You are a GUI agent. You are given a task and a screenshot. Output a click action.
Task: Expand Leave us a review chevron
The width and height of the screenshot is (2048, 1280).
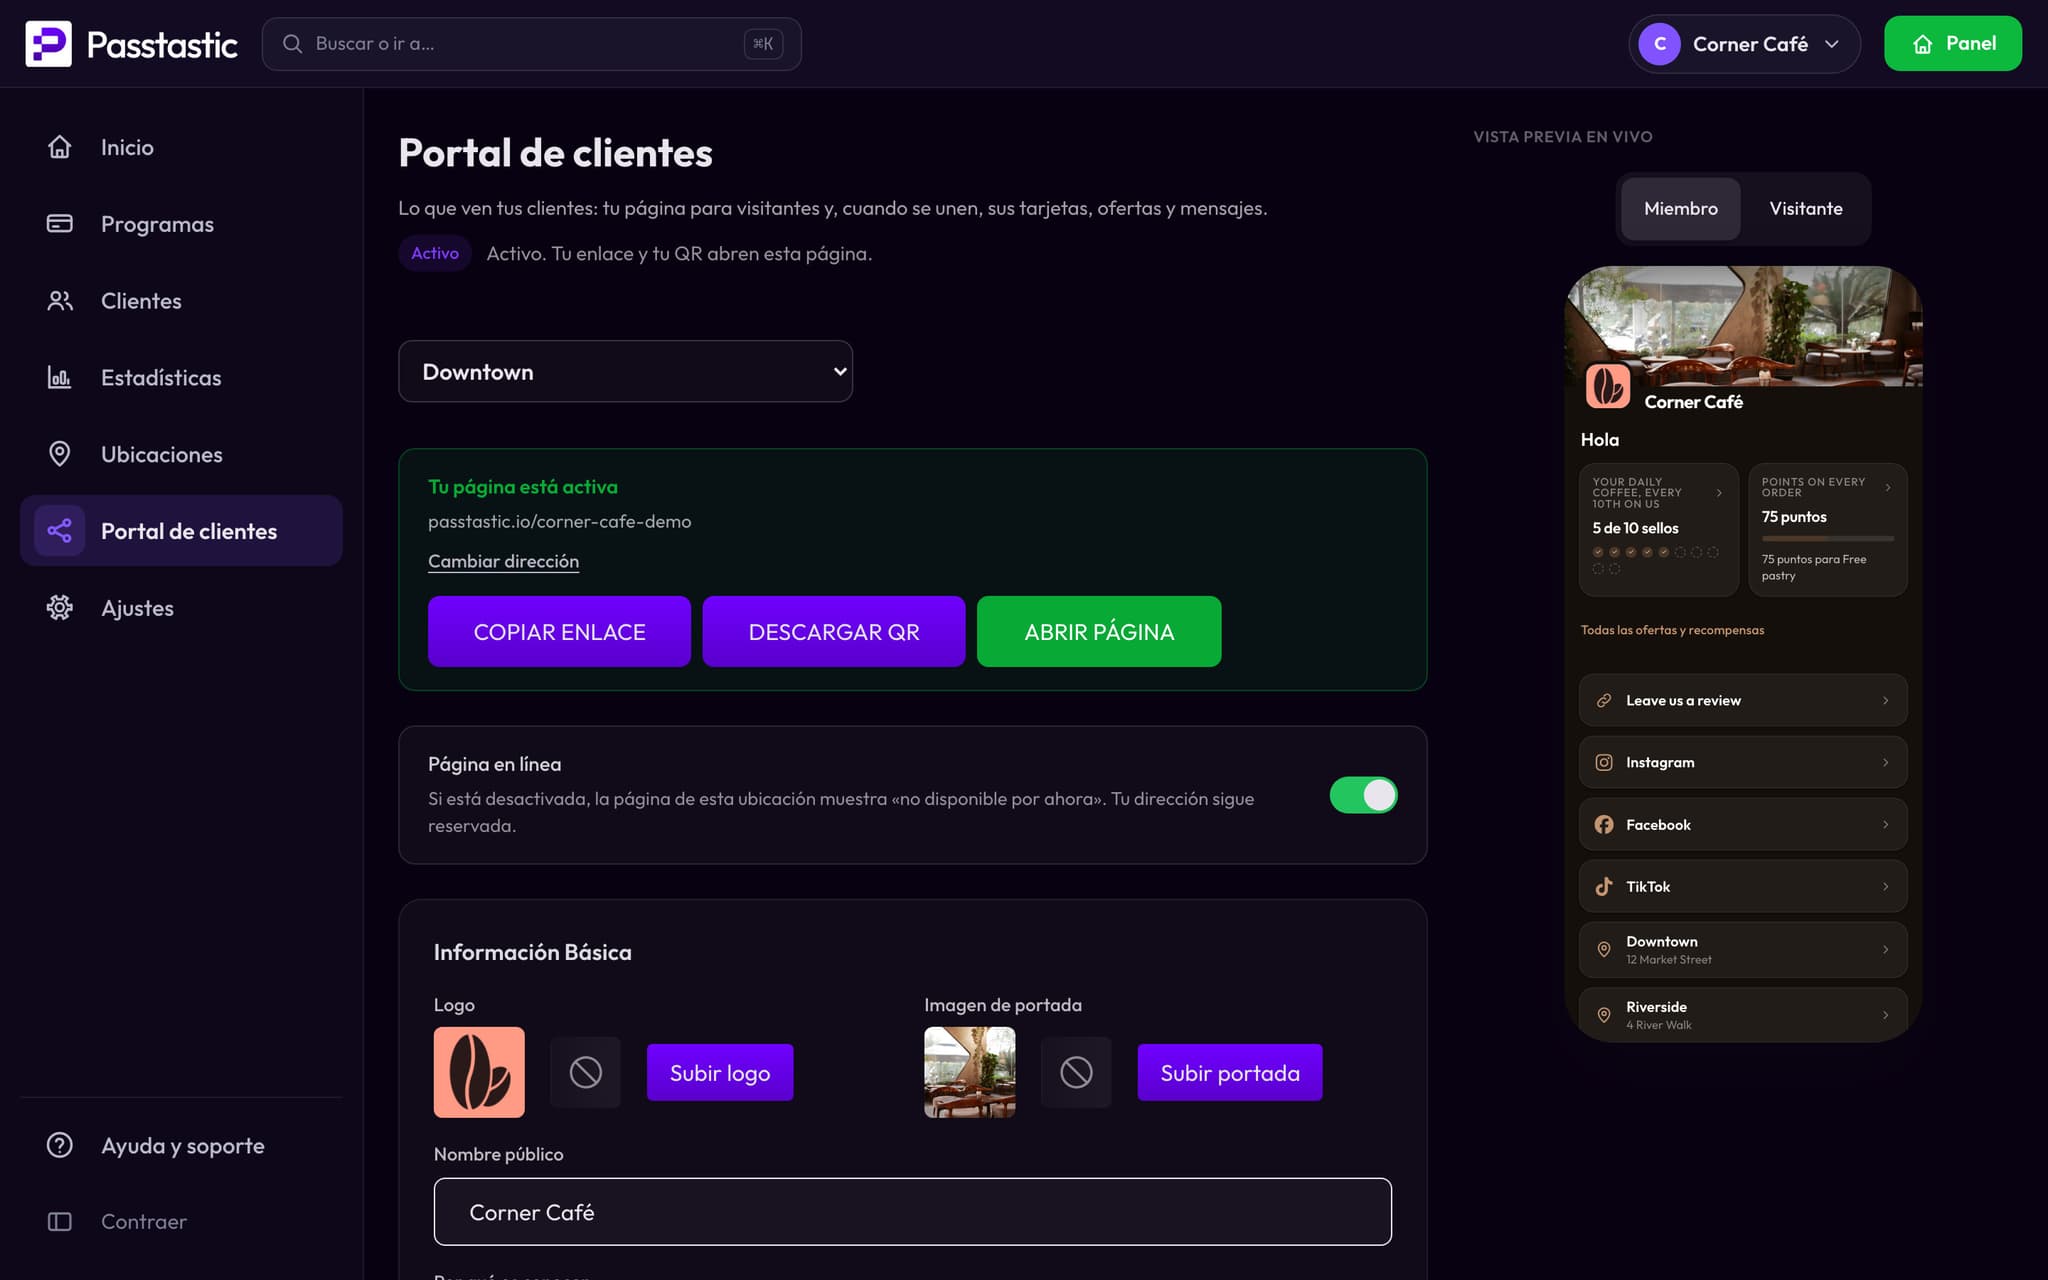(x=1886, y=701)
